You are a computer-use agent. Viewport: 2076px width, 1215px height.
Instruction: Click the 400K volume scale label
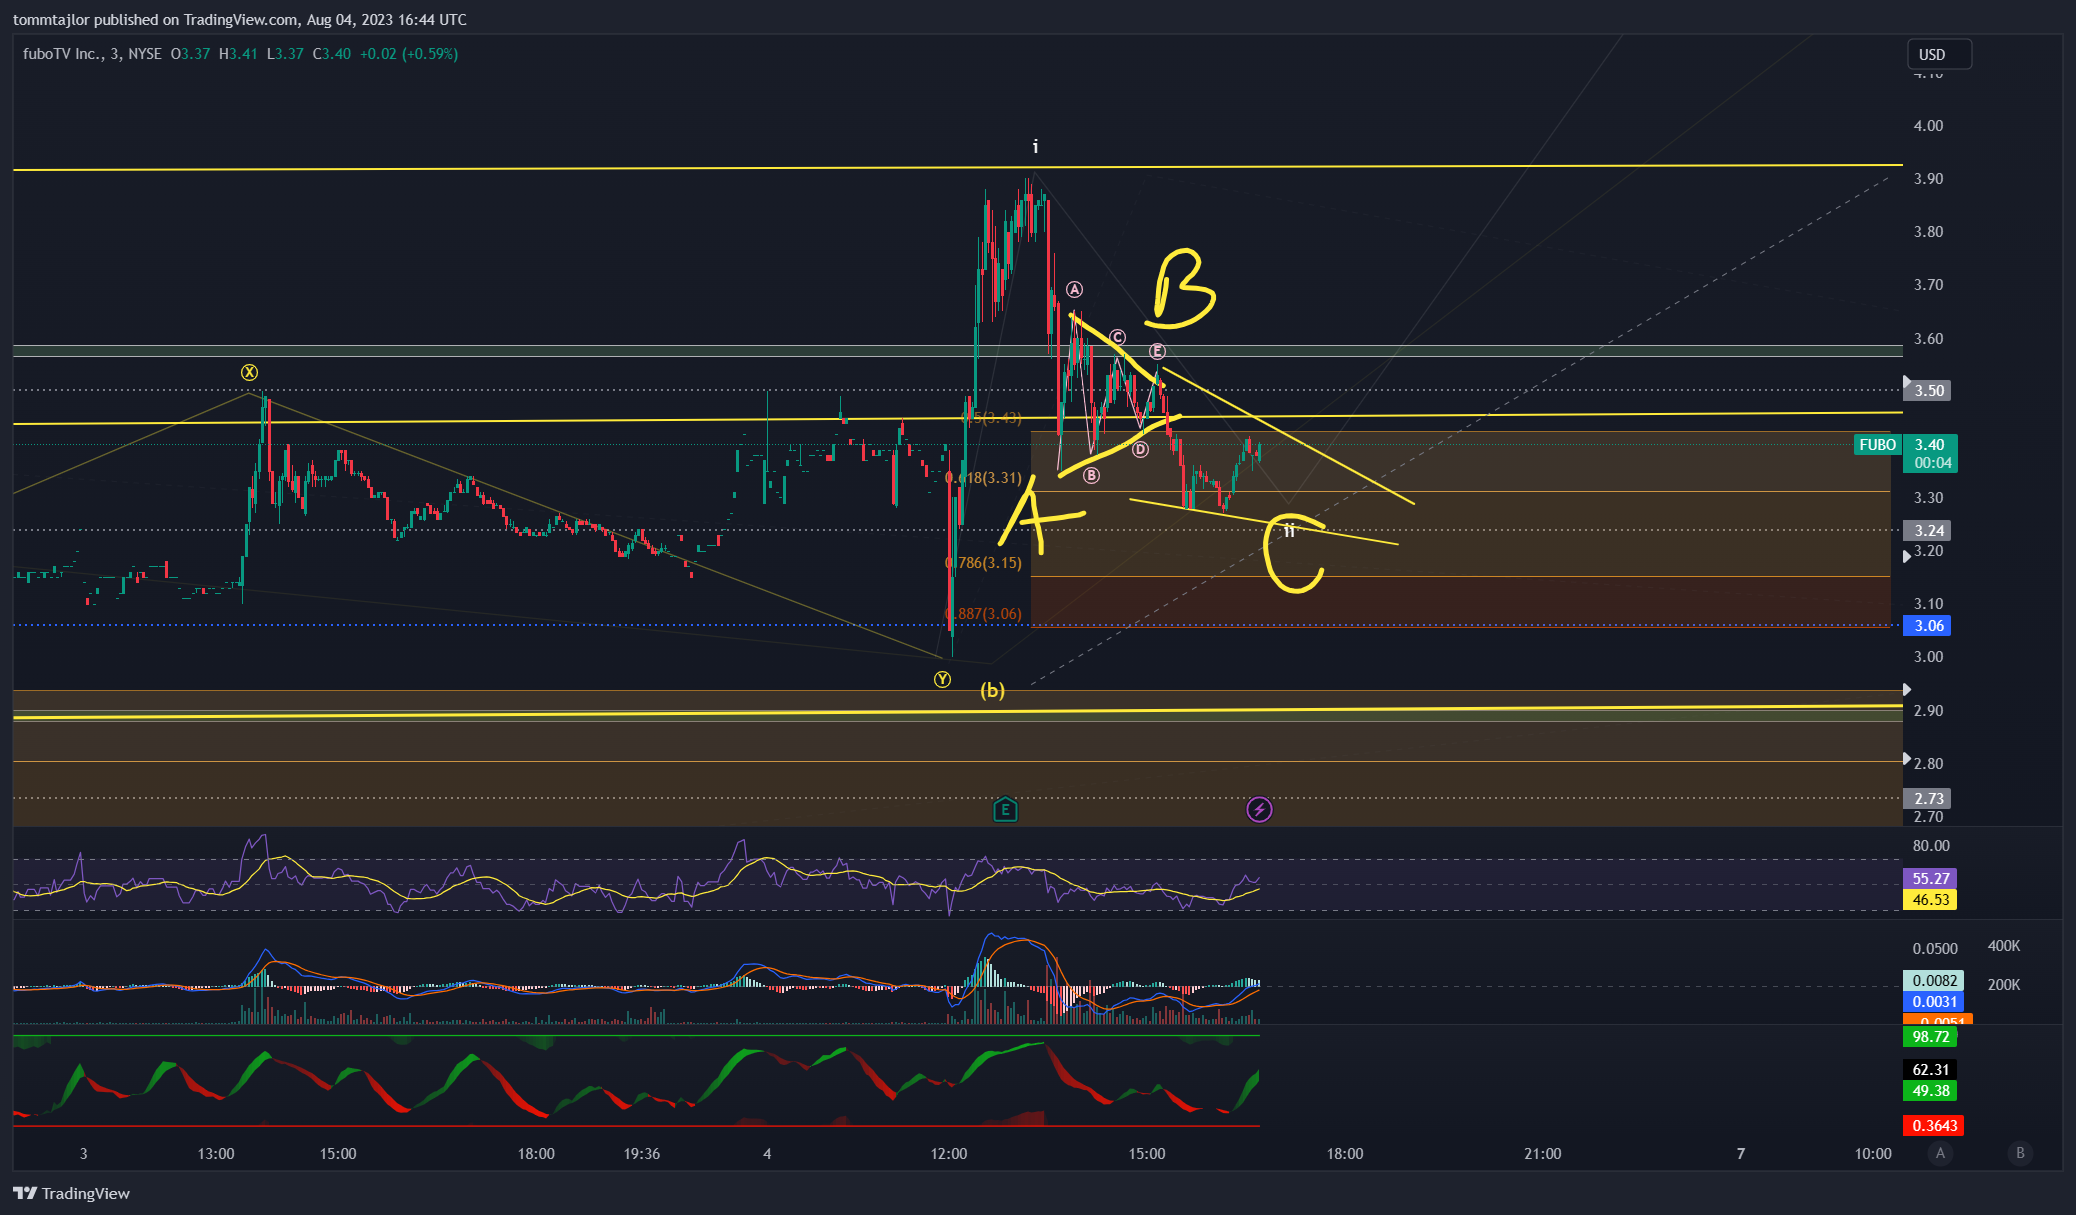click(2004, 945)
